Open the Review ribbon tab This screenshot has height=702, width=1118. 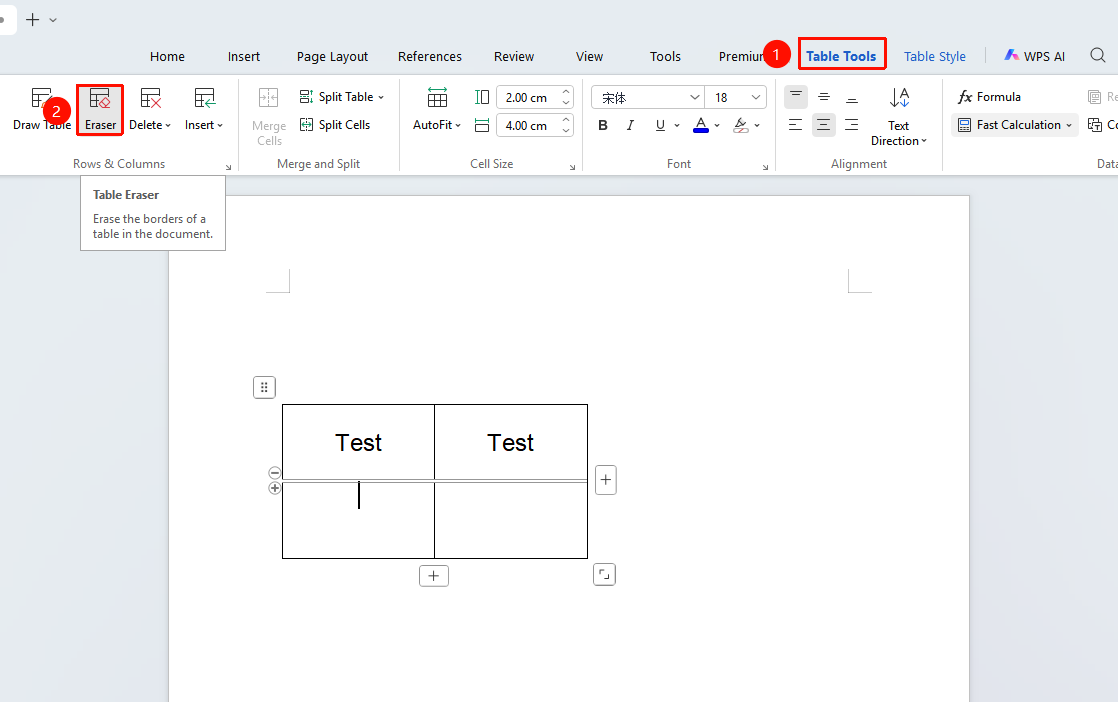click(x=514, y=56)
